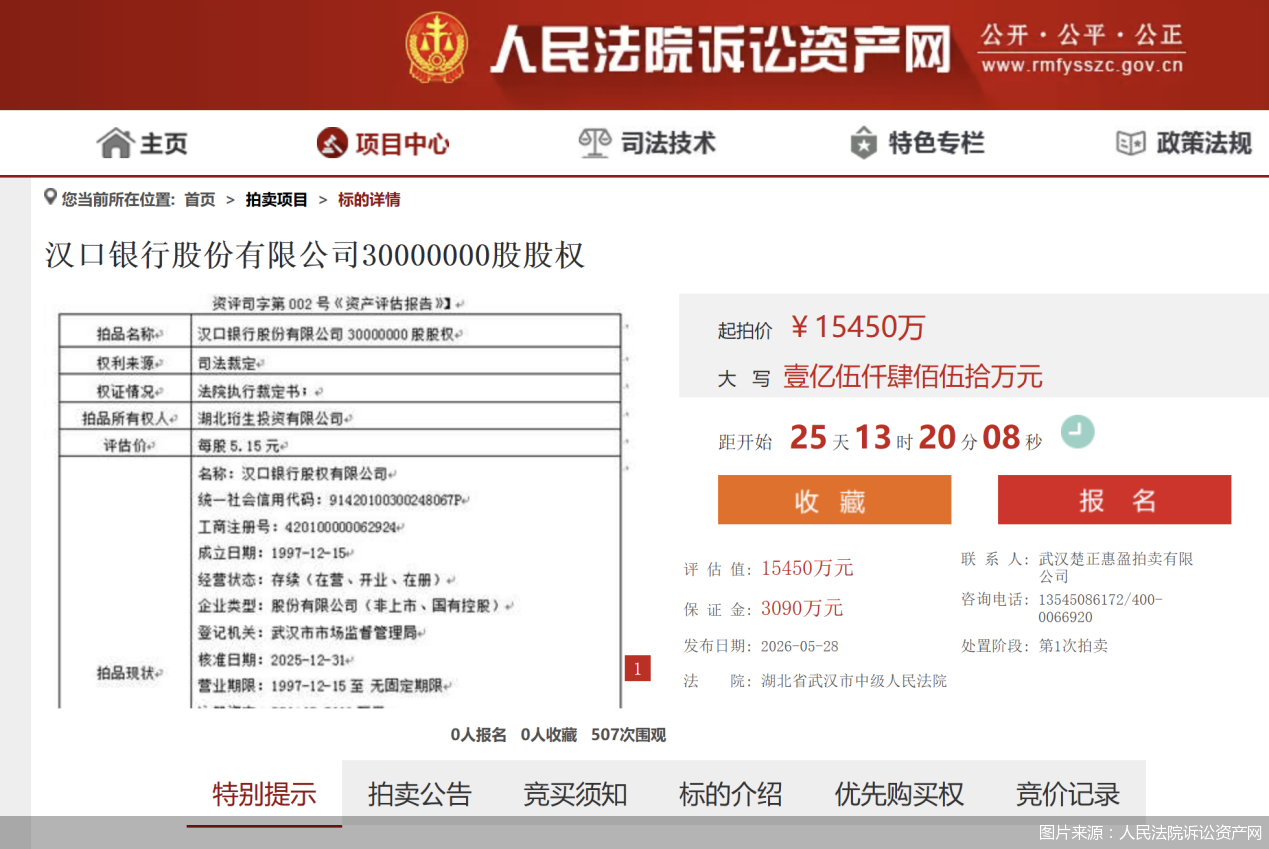Click the gavel icon beside 项目中心
The width and height of the screenshot is (1269, 849).
point(332,144)
